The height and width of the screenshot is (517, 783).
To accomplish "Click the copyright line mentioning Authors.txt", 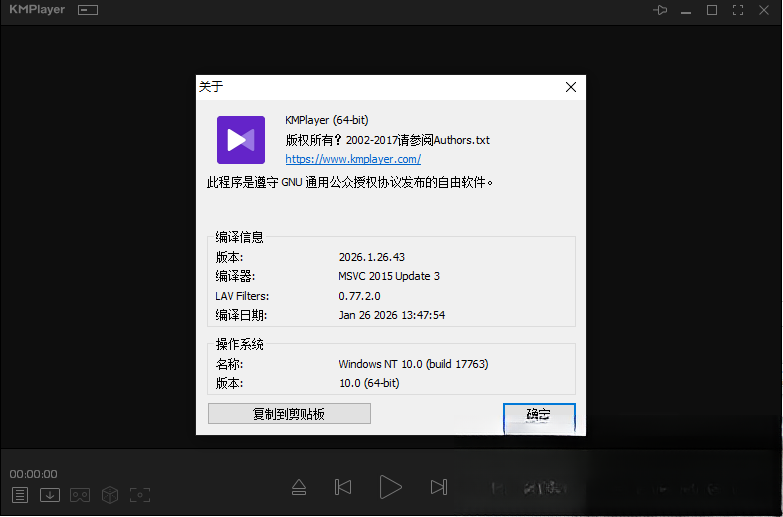I will pos(388,140).
